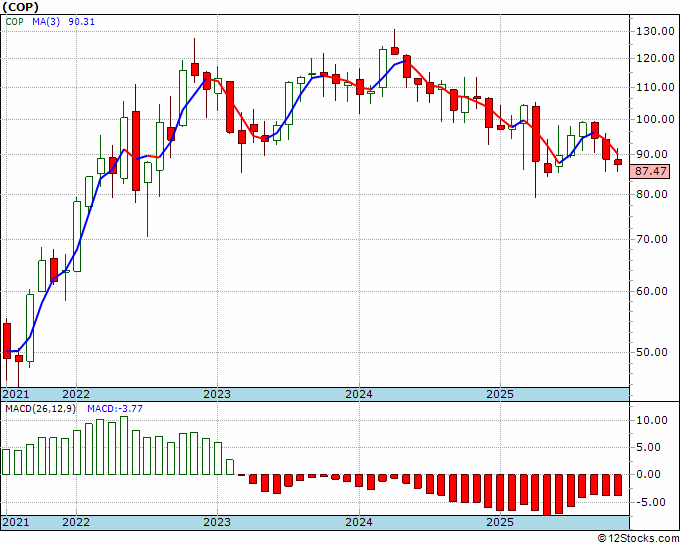Click the MACD:-3.77 value label
Screen dimensions: 680x546
[x=115, y=409]
